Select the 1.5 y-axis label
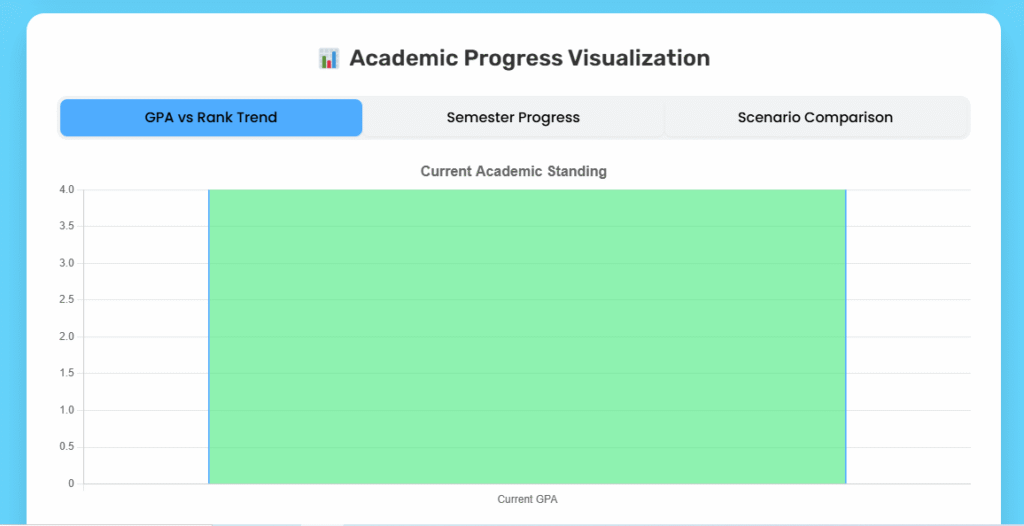Screen dimensions: 1024x526 point(67,373)
